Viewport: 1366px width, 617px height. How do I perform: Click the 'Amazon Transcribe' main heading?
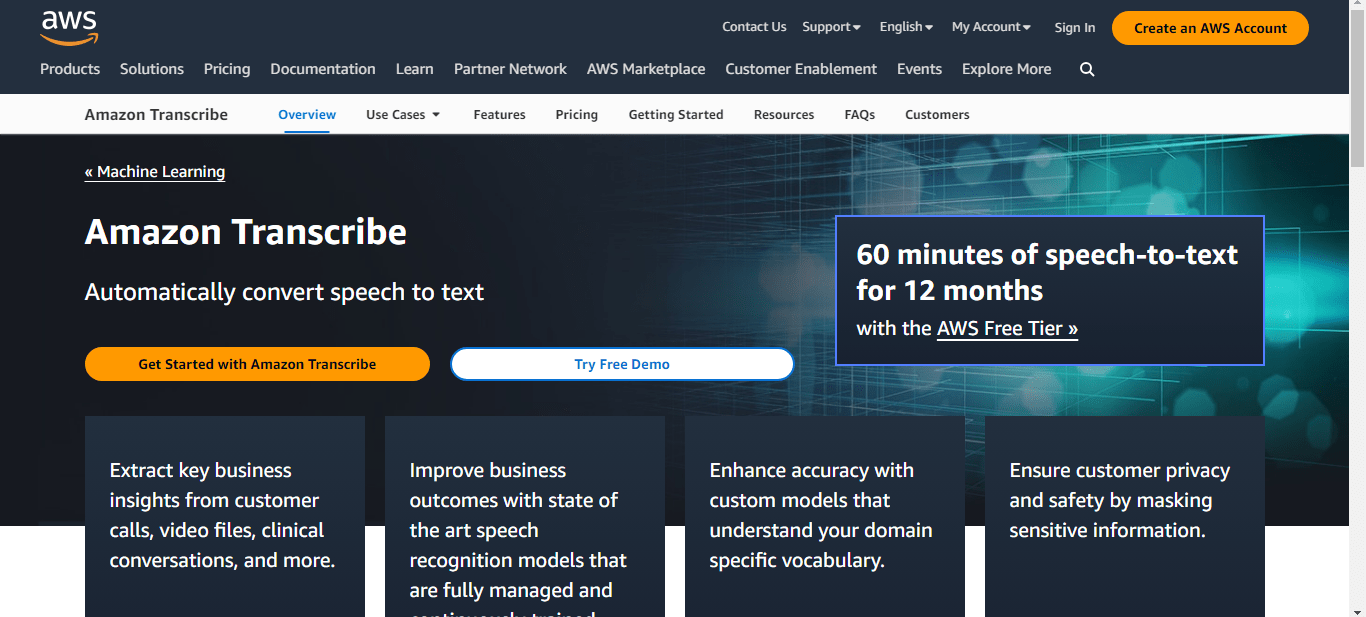click(246, 232)
